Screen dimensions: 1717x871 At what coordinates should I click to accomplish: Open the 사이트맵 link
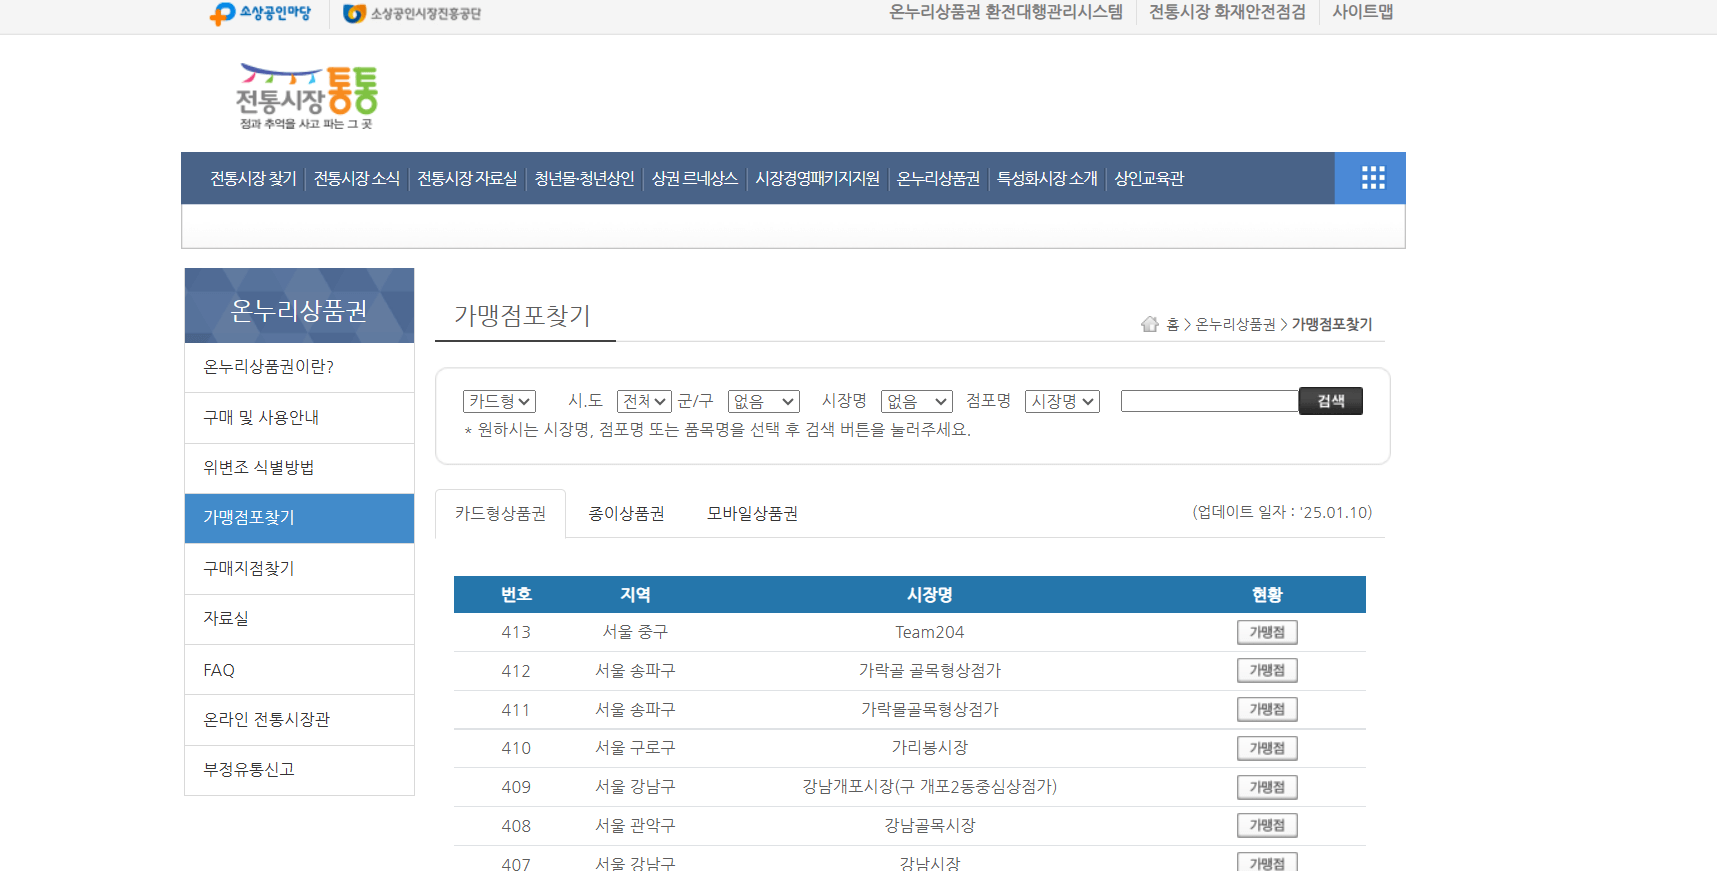(x=1362, y=12)
